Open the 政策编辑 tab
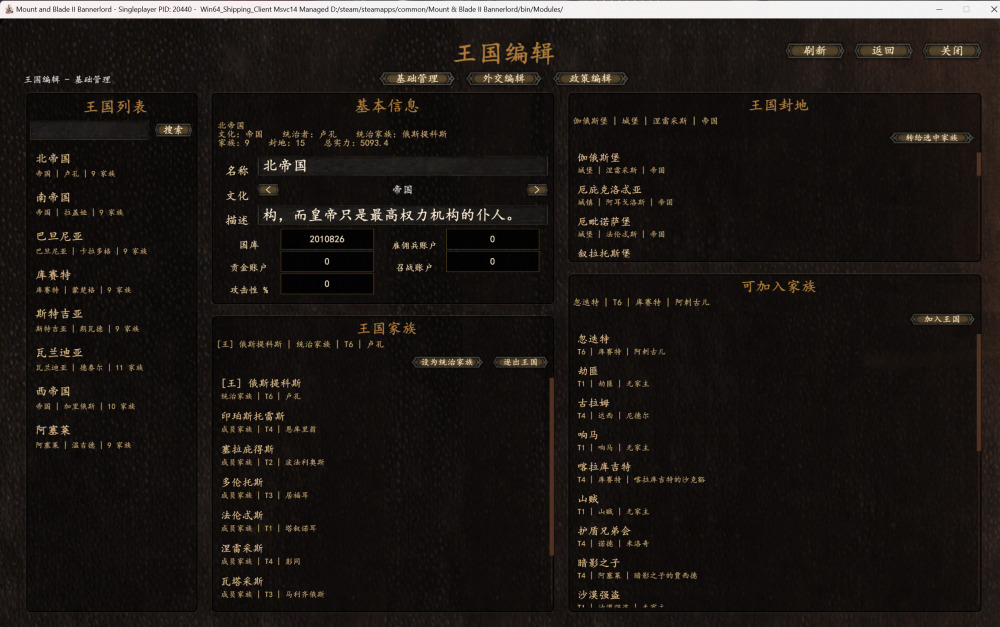Viewport: 1000px width, 627px height. pos(591,78)
